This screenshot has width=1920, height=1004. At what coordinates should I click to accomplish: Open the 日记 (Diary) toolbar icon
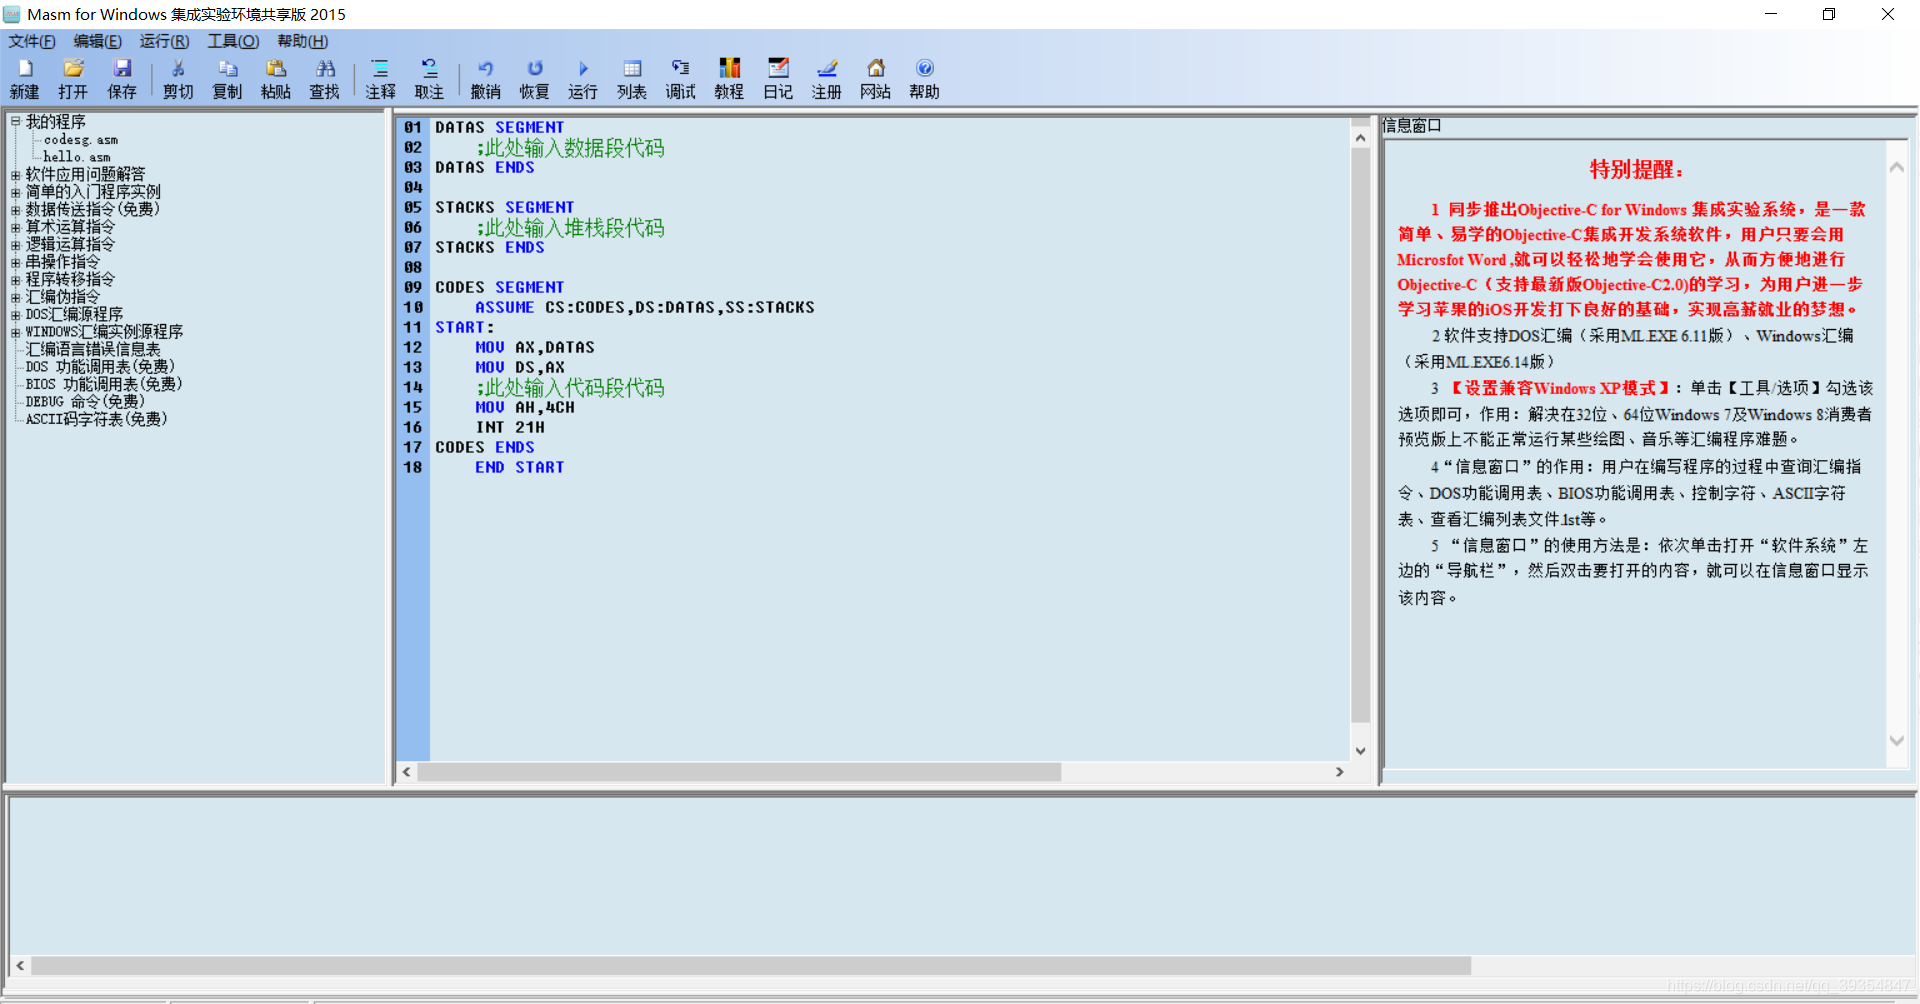[778, 78]
